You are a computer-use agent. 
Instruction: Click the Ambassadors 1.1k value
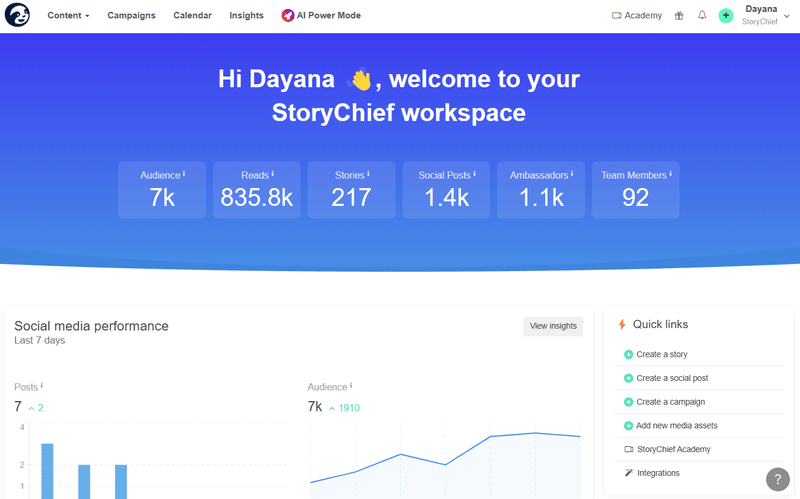pyautogui.click(x=541, y=197)
